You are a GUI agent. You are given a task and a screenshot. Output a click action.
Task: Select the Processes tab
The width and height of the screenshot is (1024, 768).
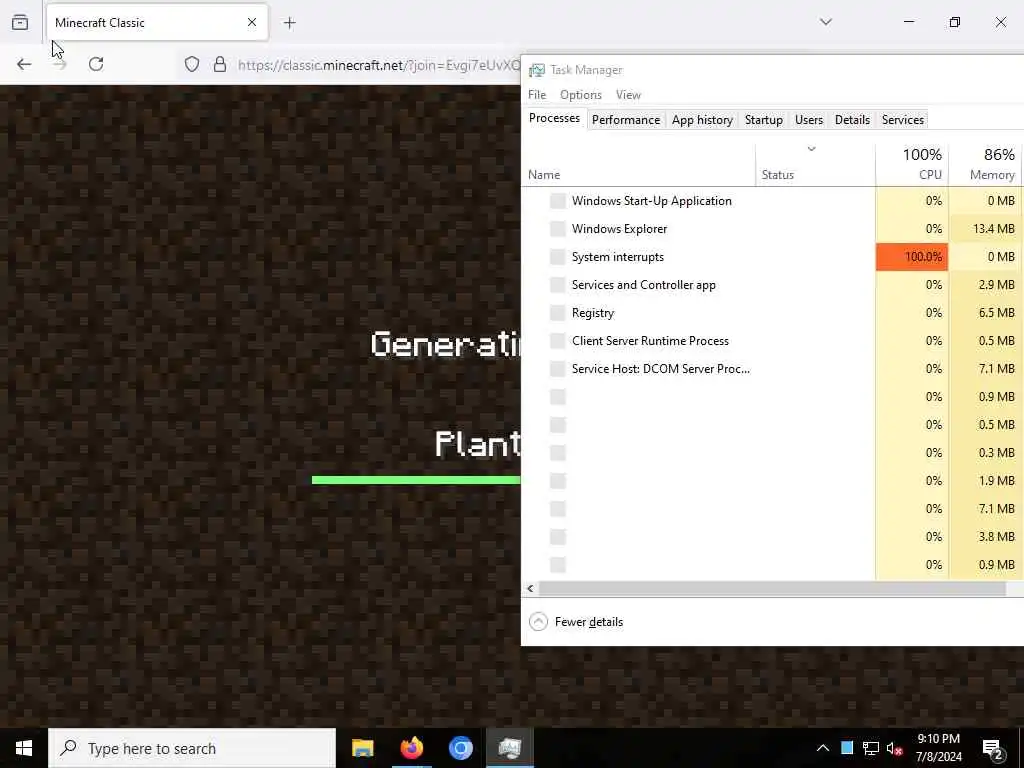coord(554,118)
